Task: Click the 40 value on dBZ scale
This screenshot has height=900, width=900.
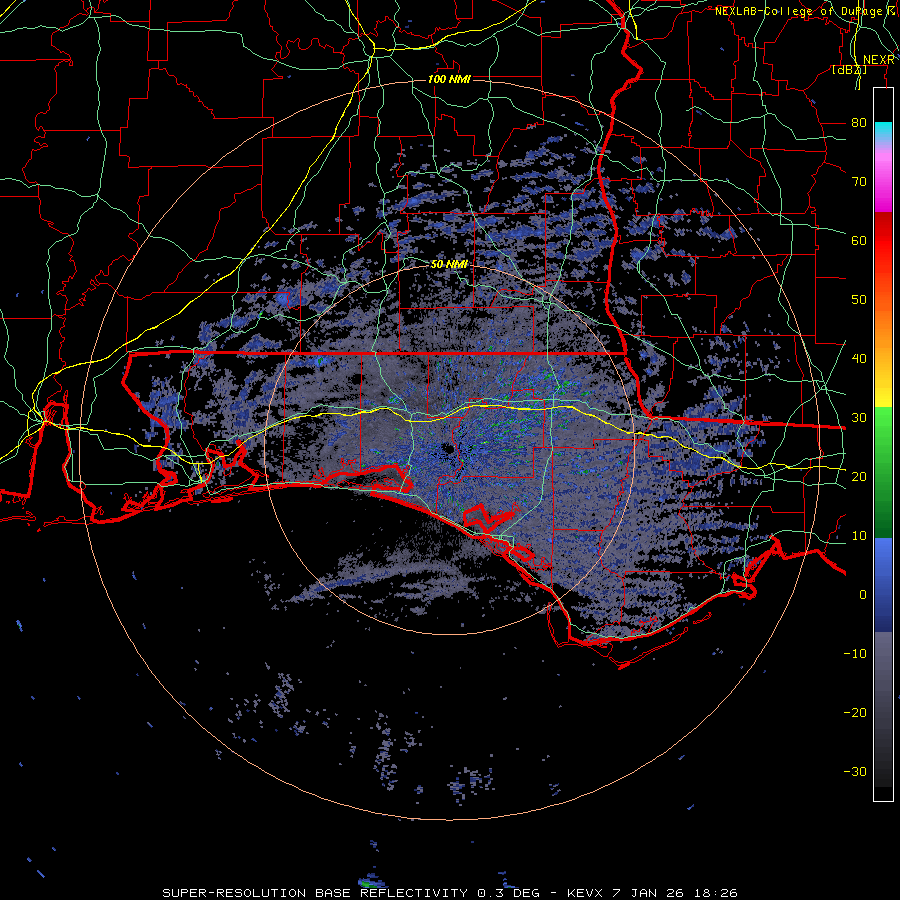Action: click(859, 359)
